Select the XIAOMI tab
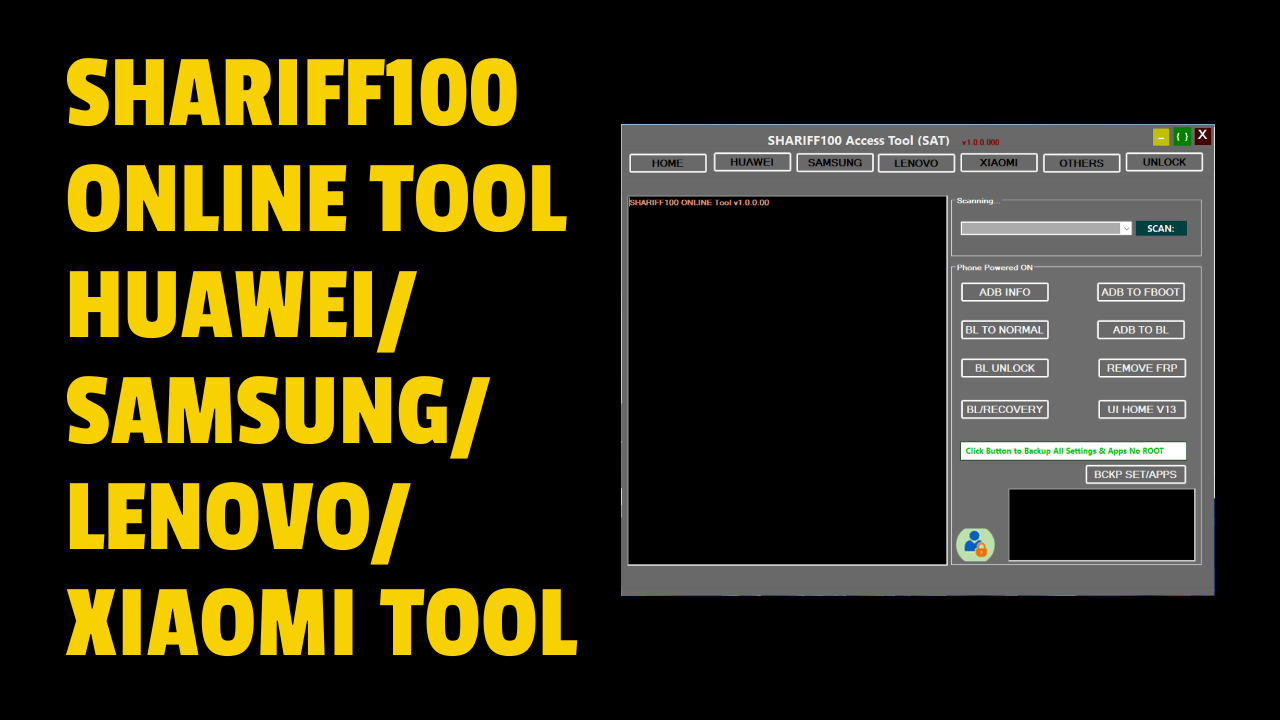 999,163
